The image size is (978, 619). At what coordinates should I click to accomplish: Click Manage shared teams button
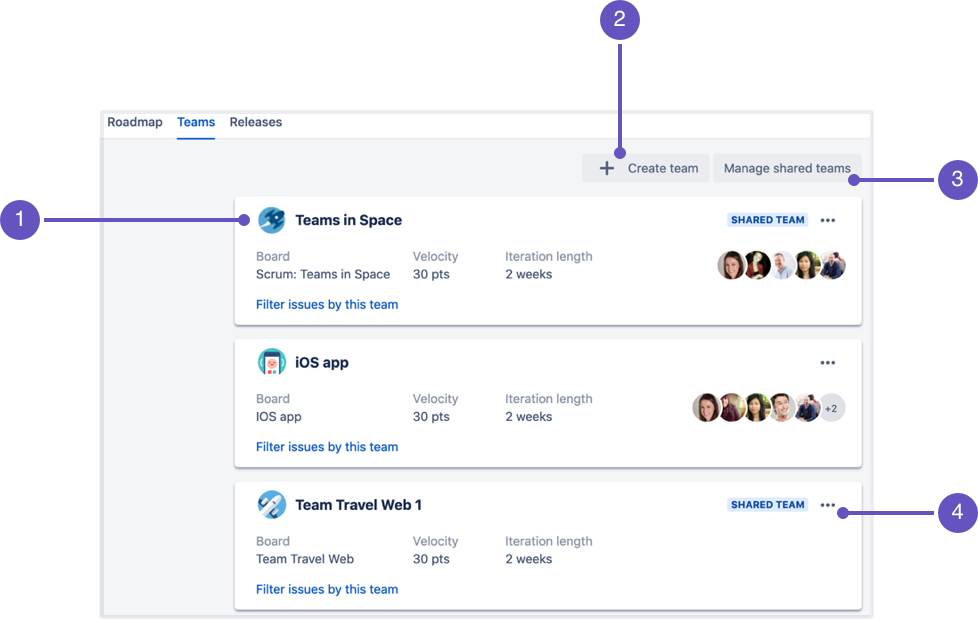[x=787, y=168]
